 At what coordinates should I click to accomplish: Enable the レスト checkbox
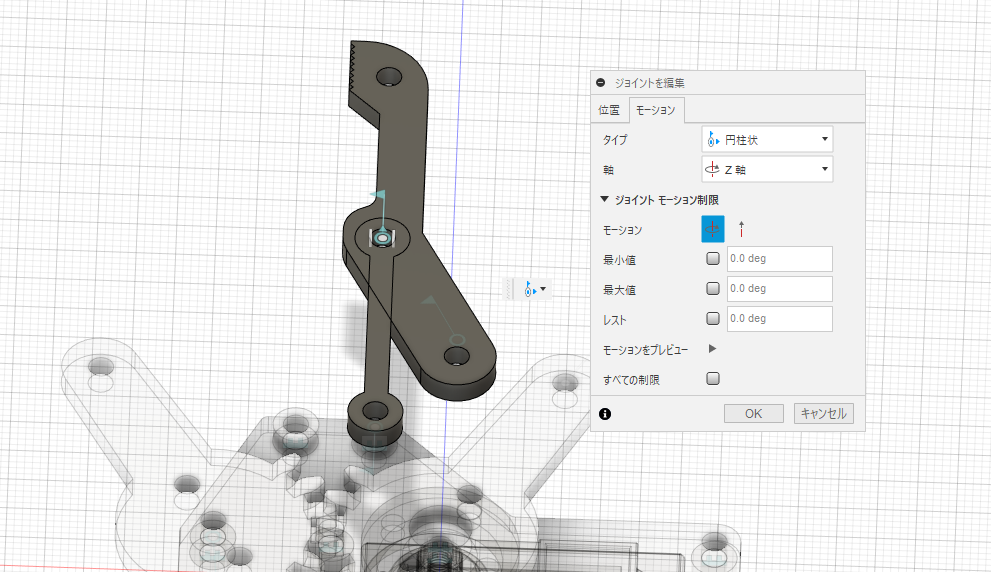[x=713, y=318]
